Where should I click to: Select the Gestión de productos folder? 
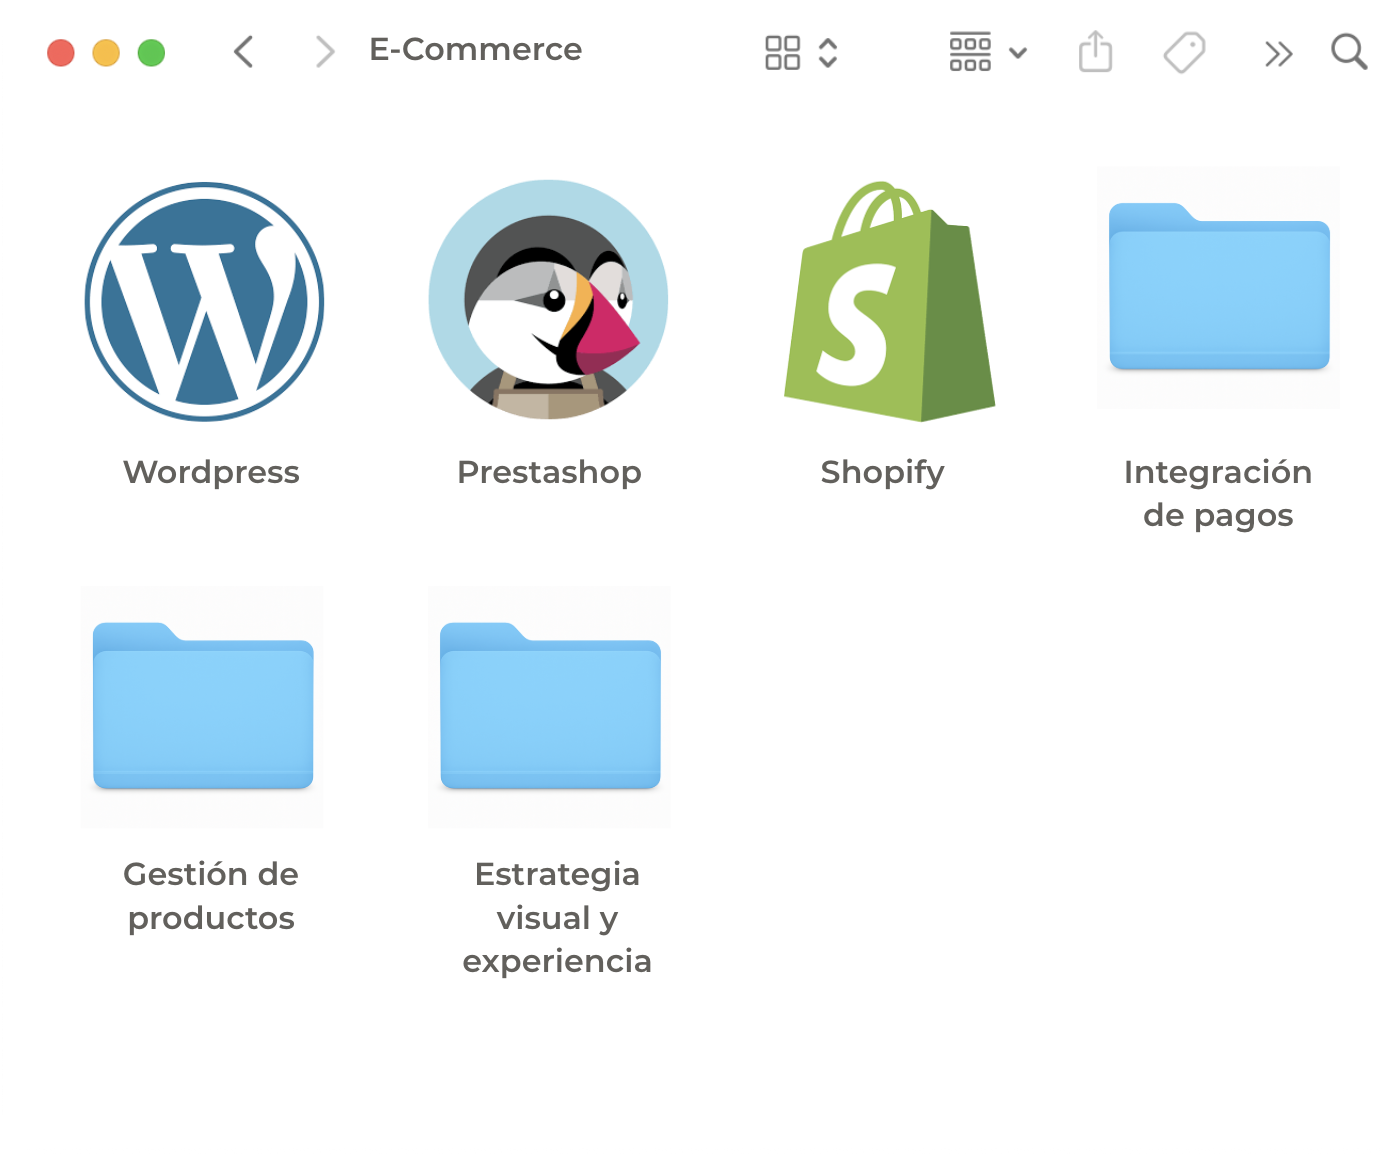203,706
